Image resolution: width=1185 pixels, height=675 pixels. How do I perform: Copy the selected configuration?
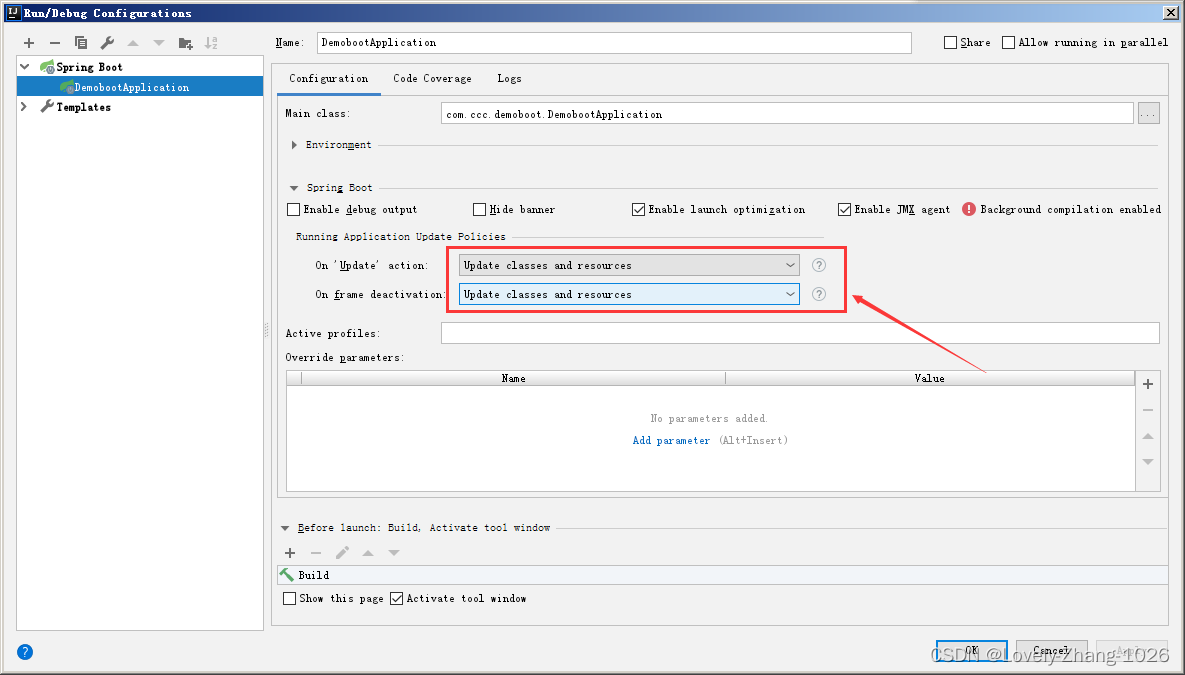(81, 43)
